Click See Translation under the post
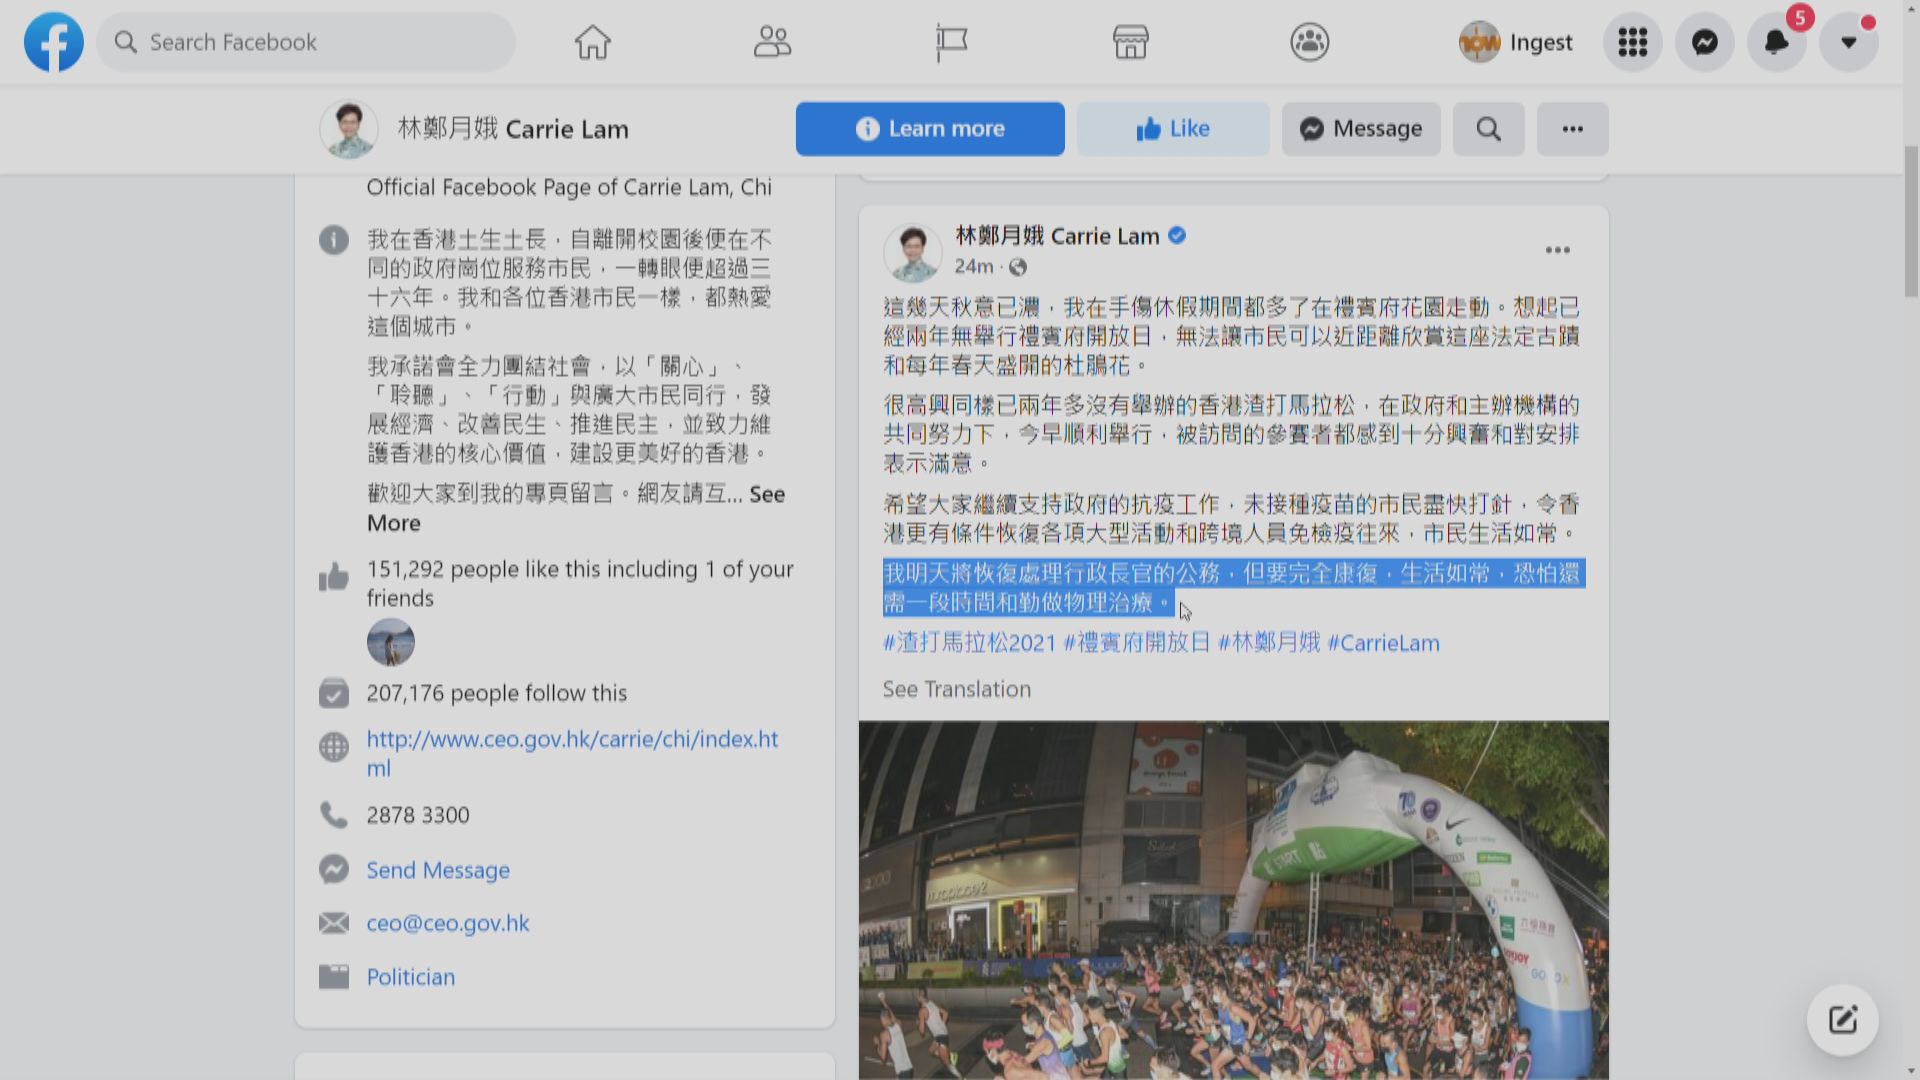The image size is (1920, 1080). [x=956, y=689]
